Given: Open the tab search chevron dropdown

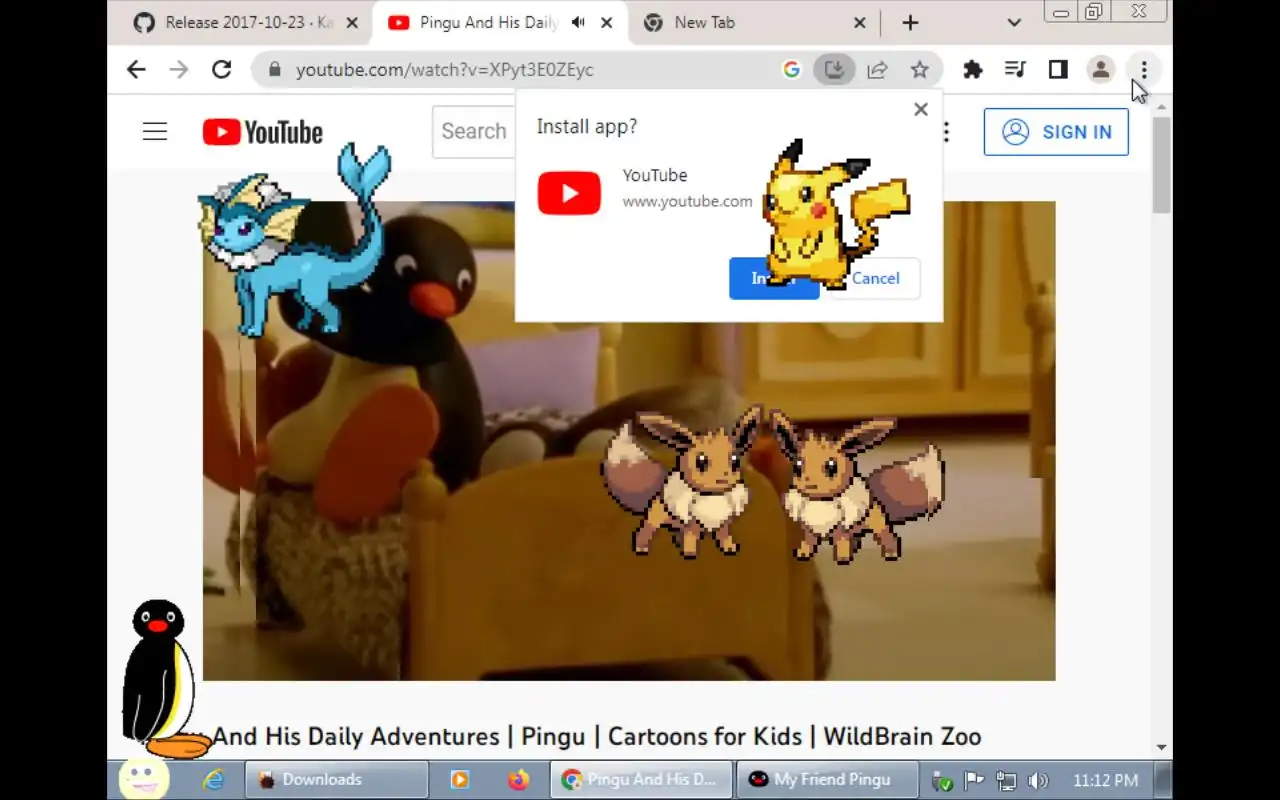Looking at the screenshot, I should (1014, 22).
